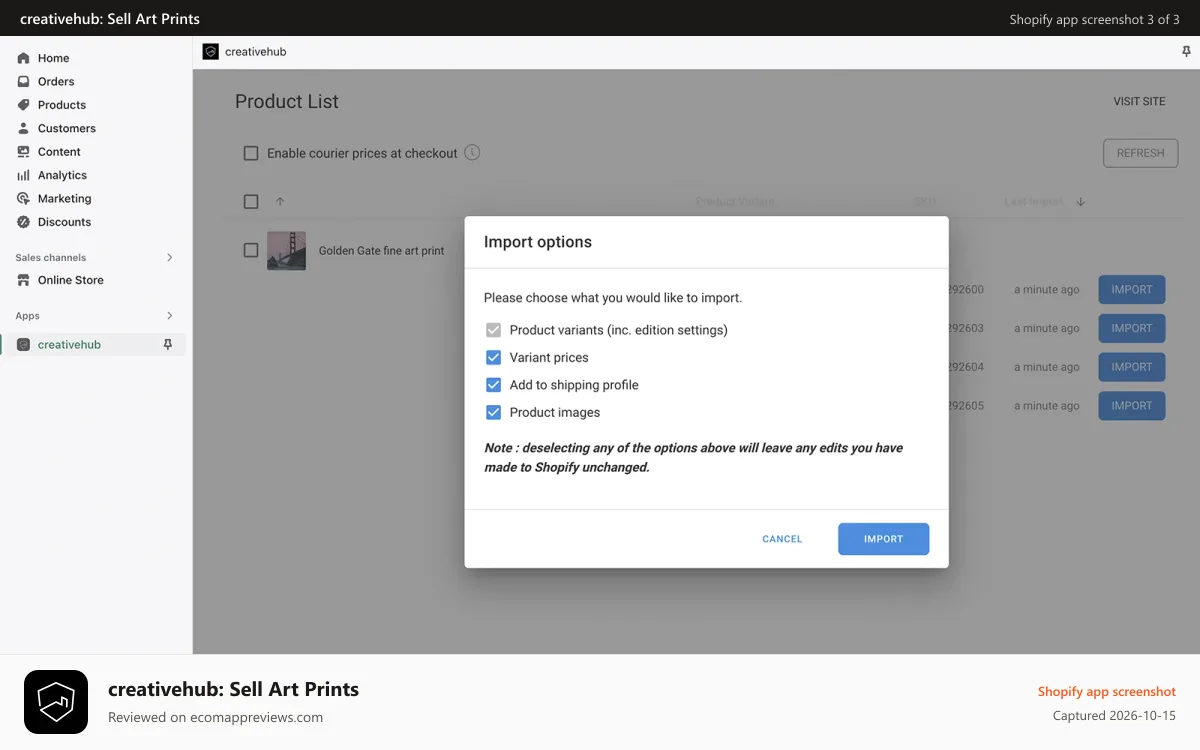
Task: Click the Import options dialog title
Action: [x=538, y=242]
